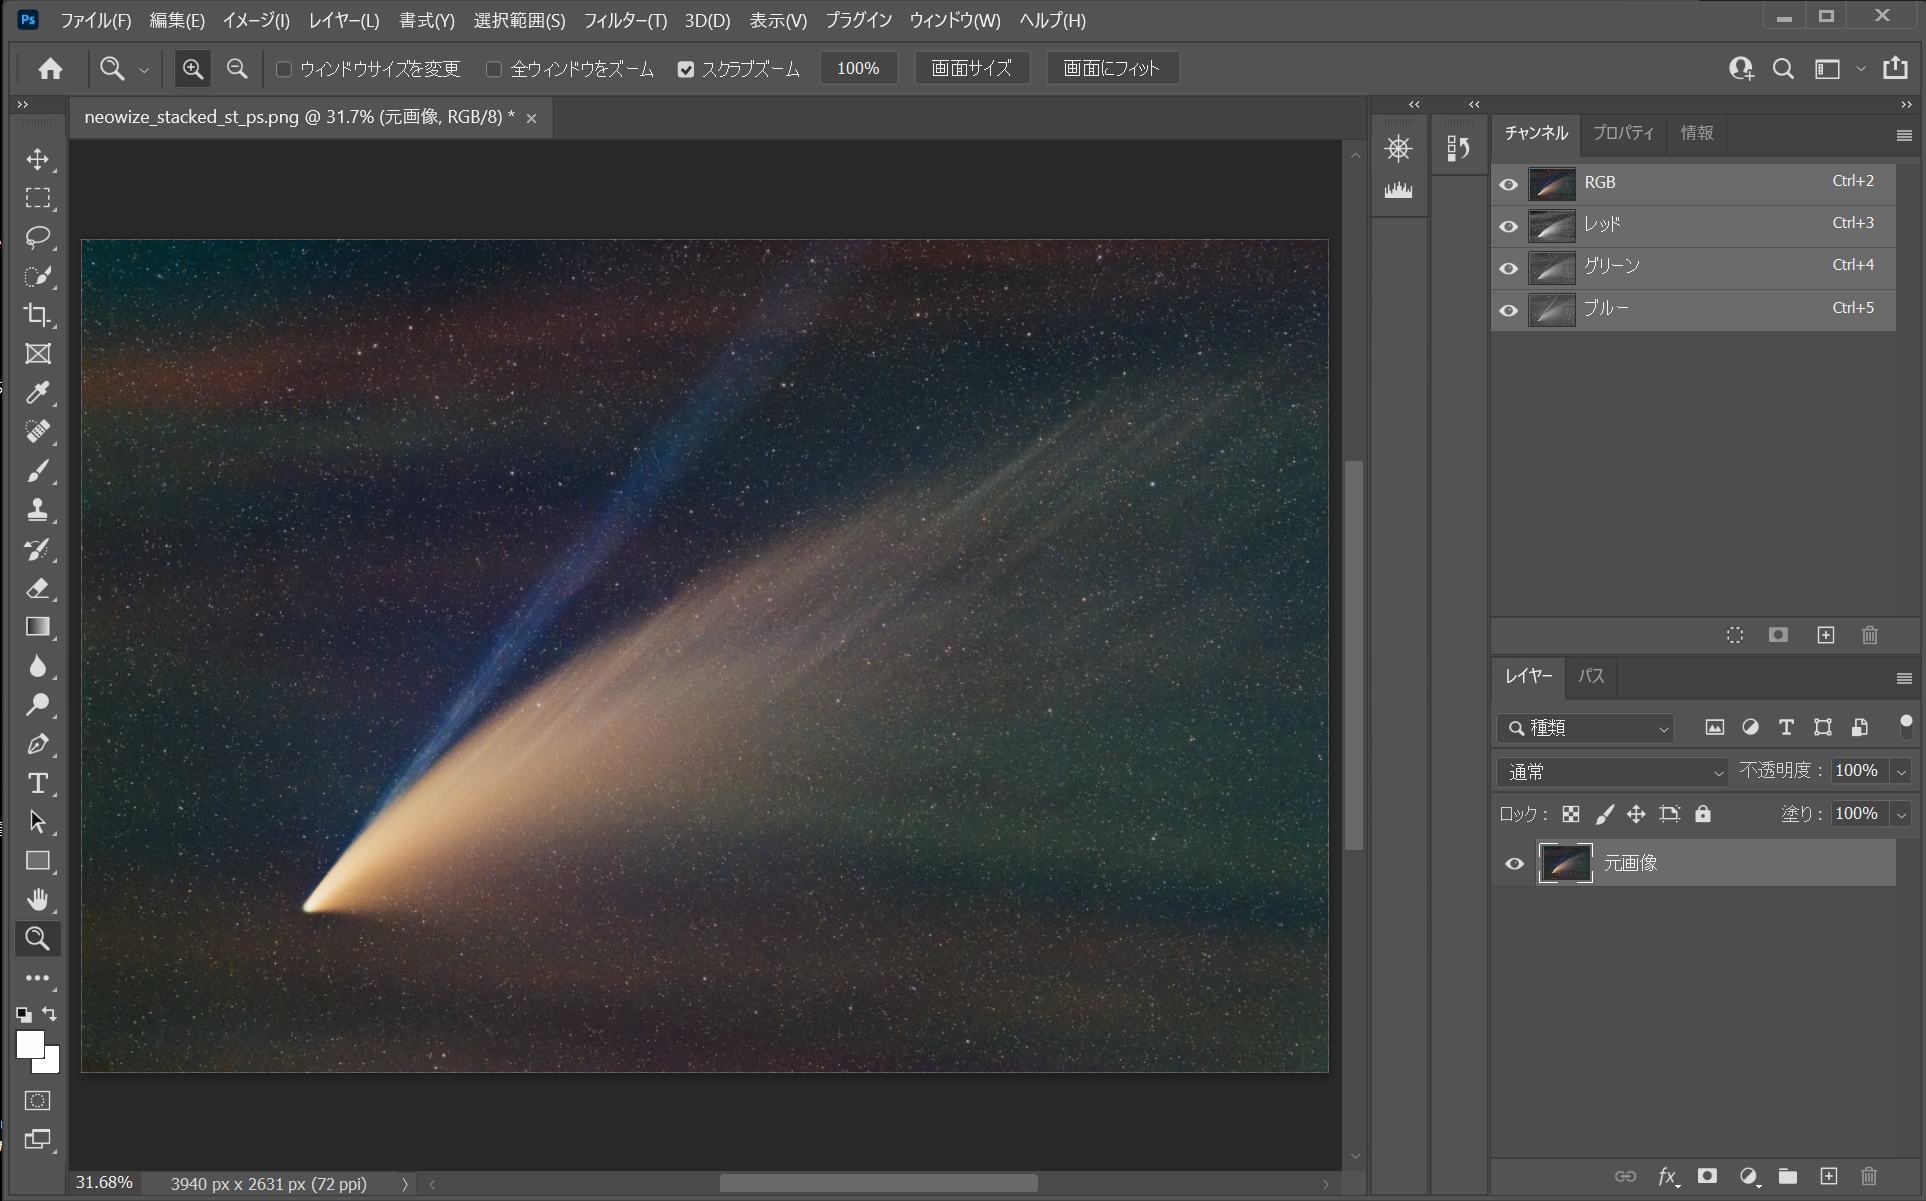The width and height of the screenshot is (1926, 1201).
Task: Open the フィルター(T) menu
Action: [625, 20]
